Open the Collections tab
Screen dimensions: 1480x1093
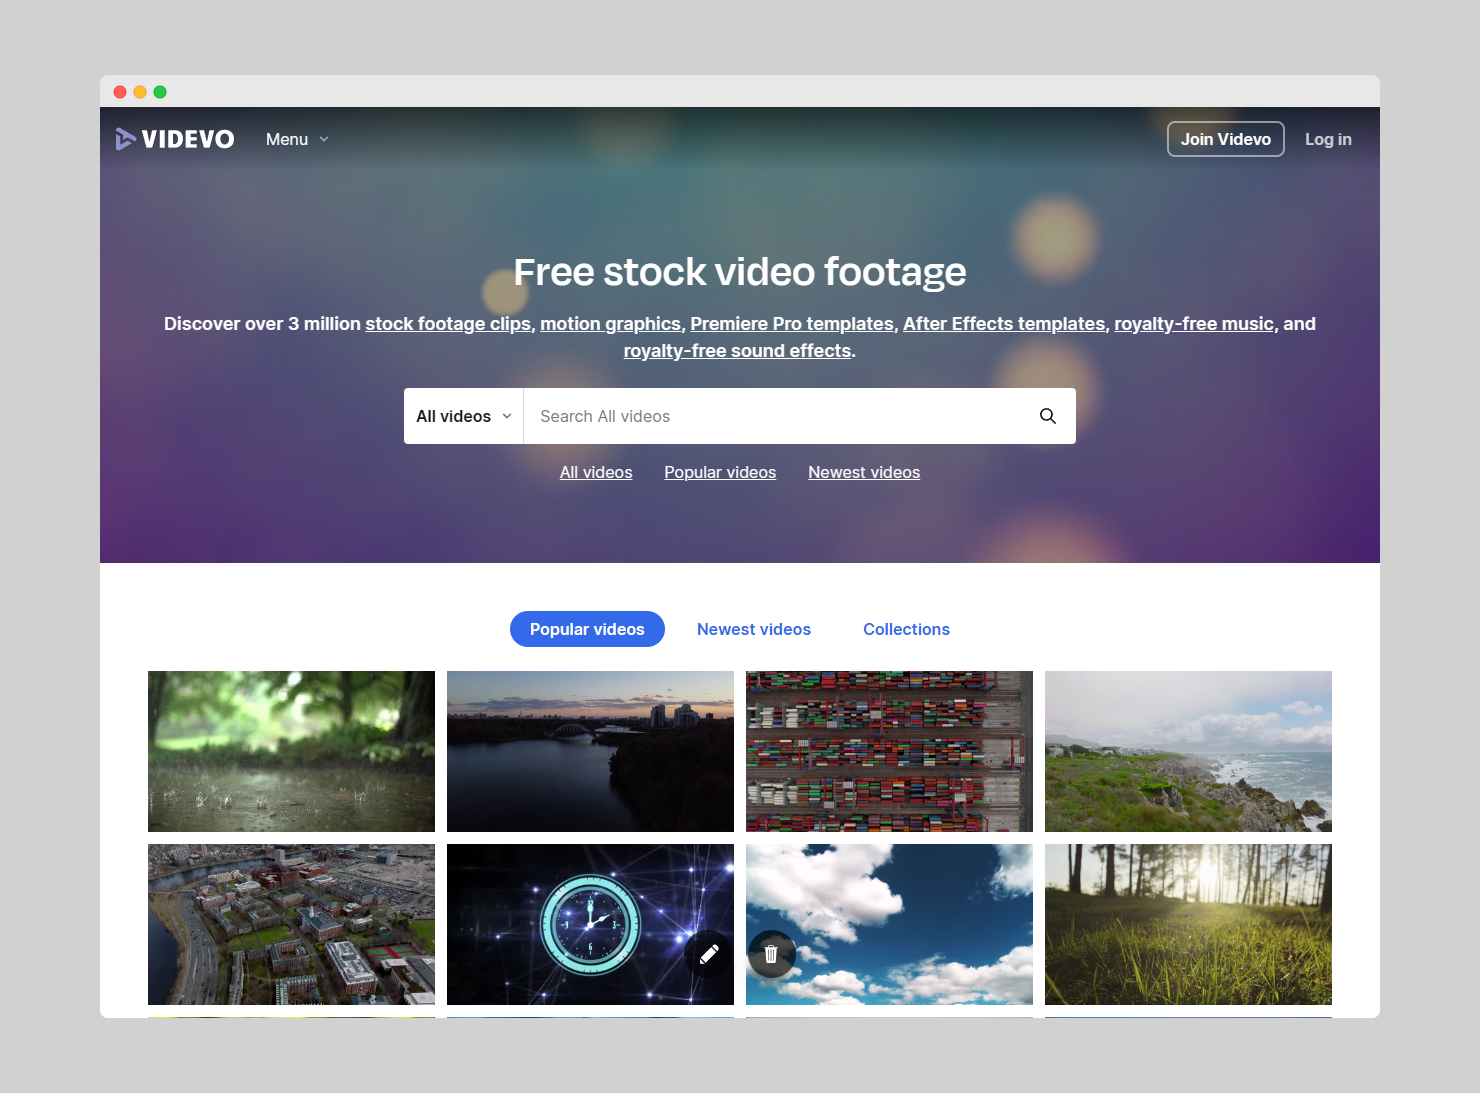tap(906, 629)
